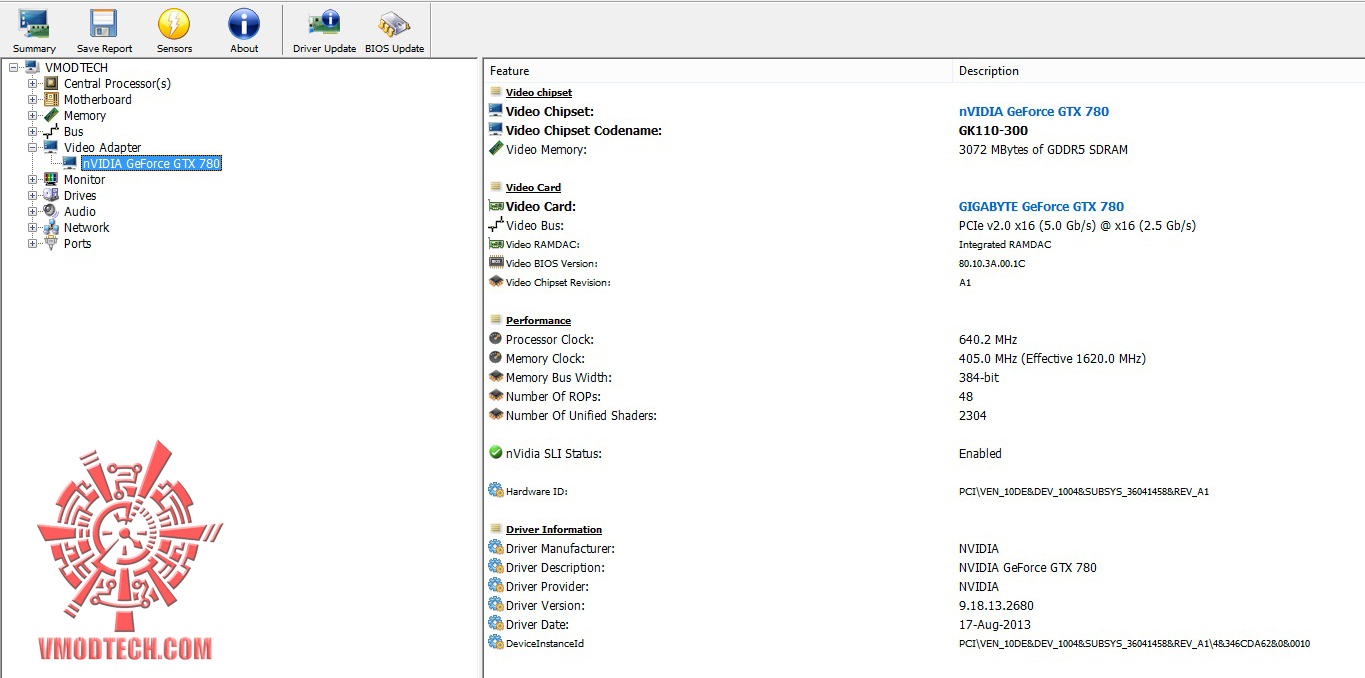Click the Audio speaker tree icon

tap(51, 211)
